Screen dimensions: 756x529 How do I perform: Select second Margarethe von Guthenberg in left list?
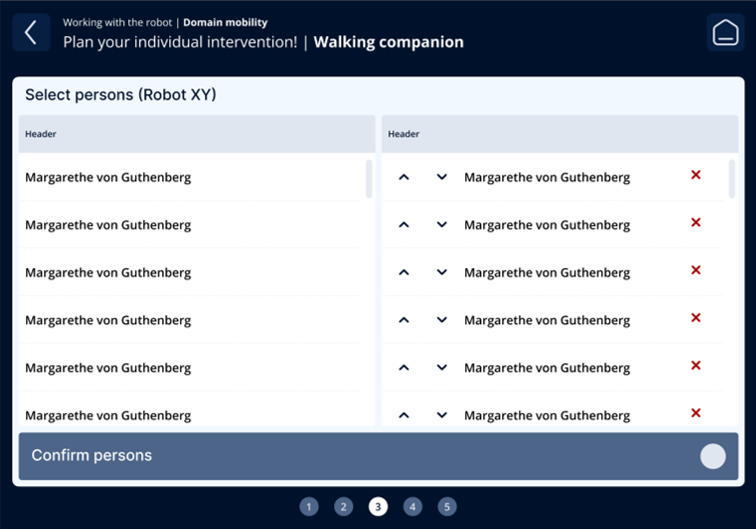click(189, 225)
